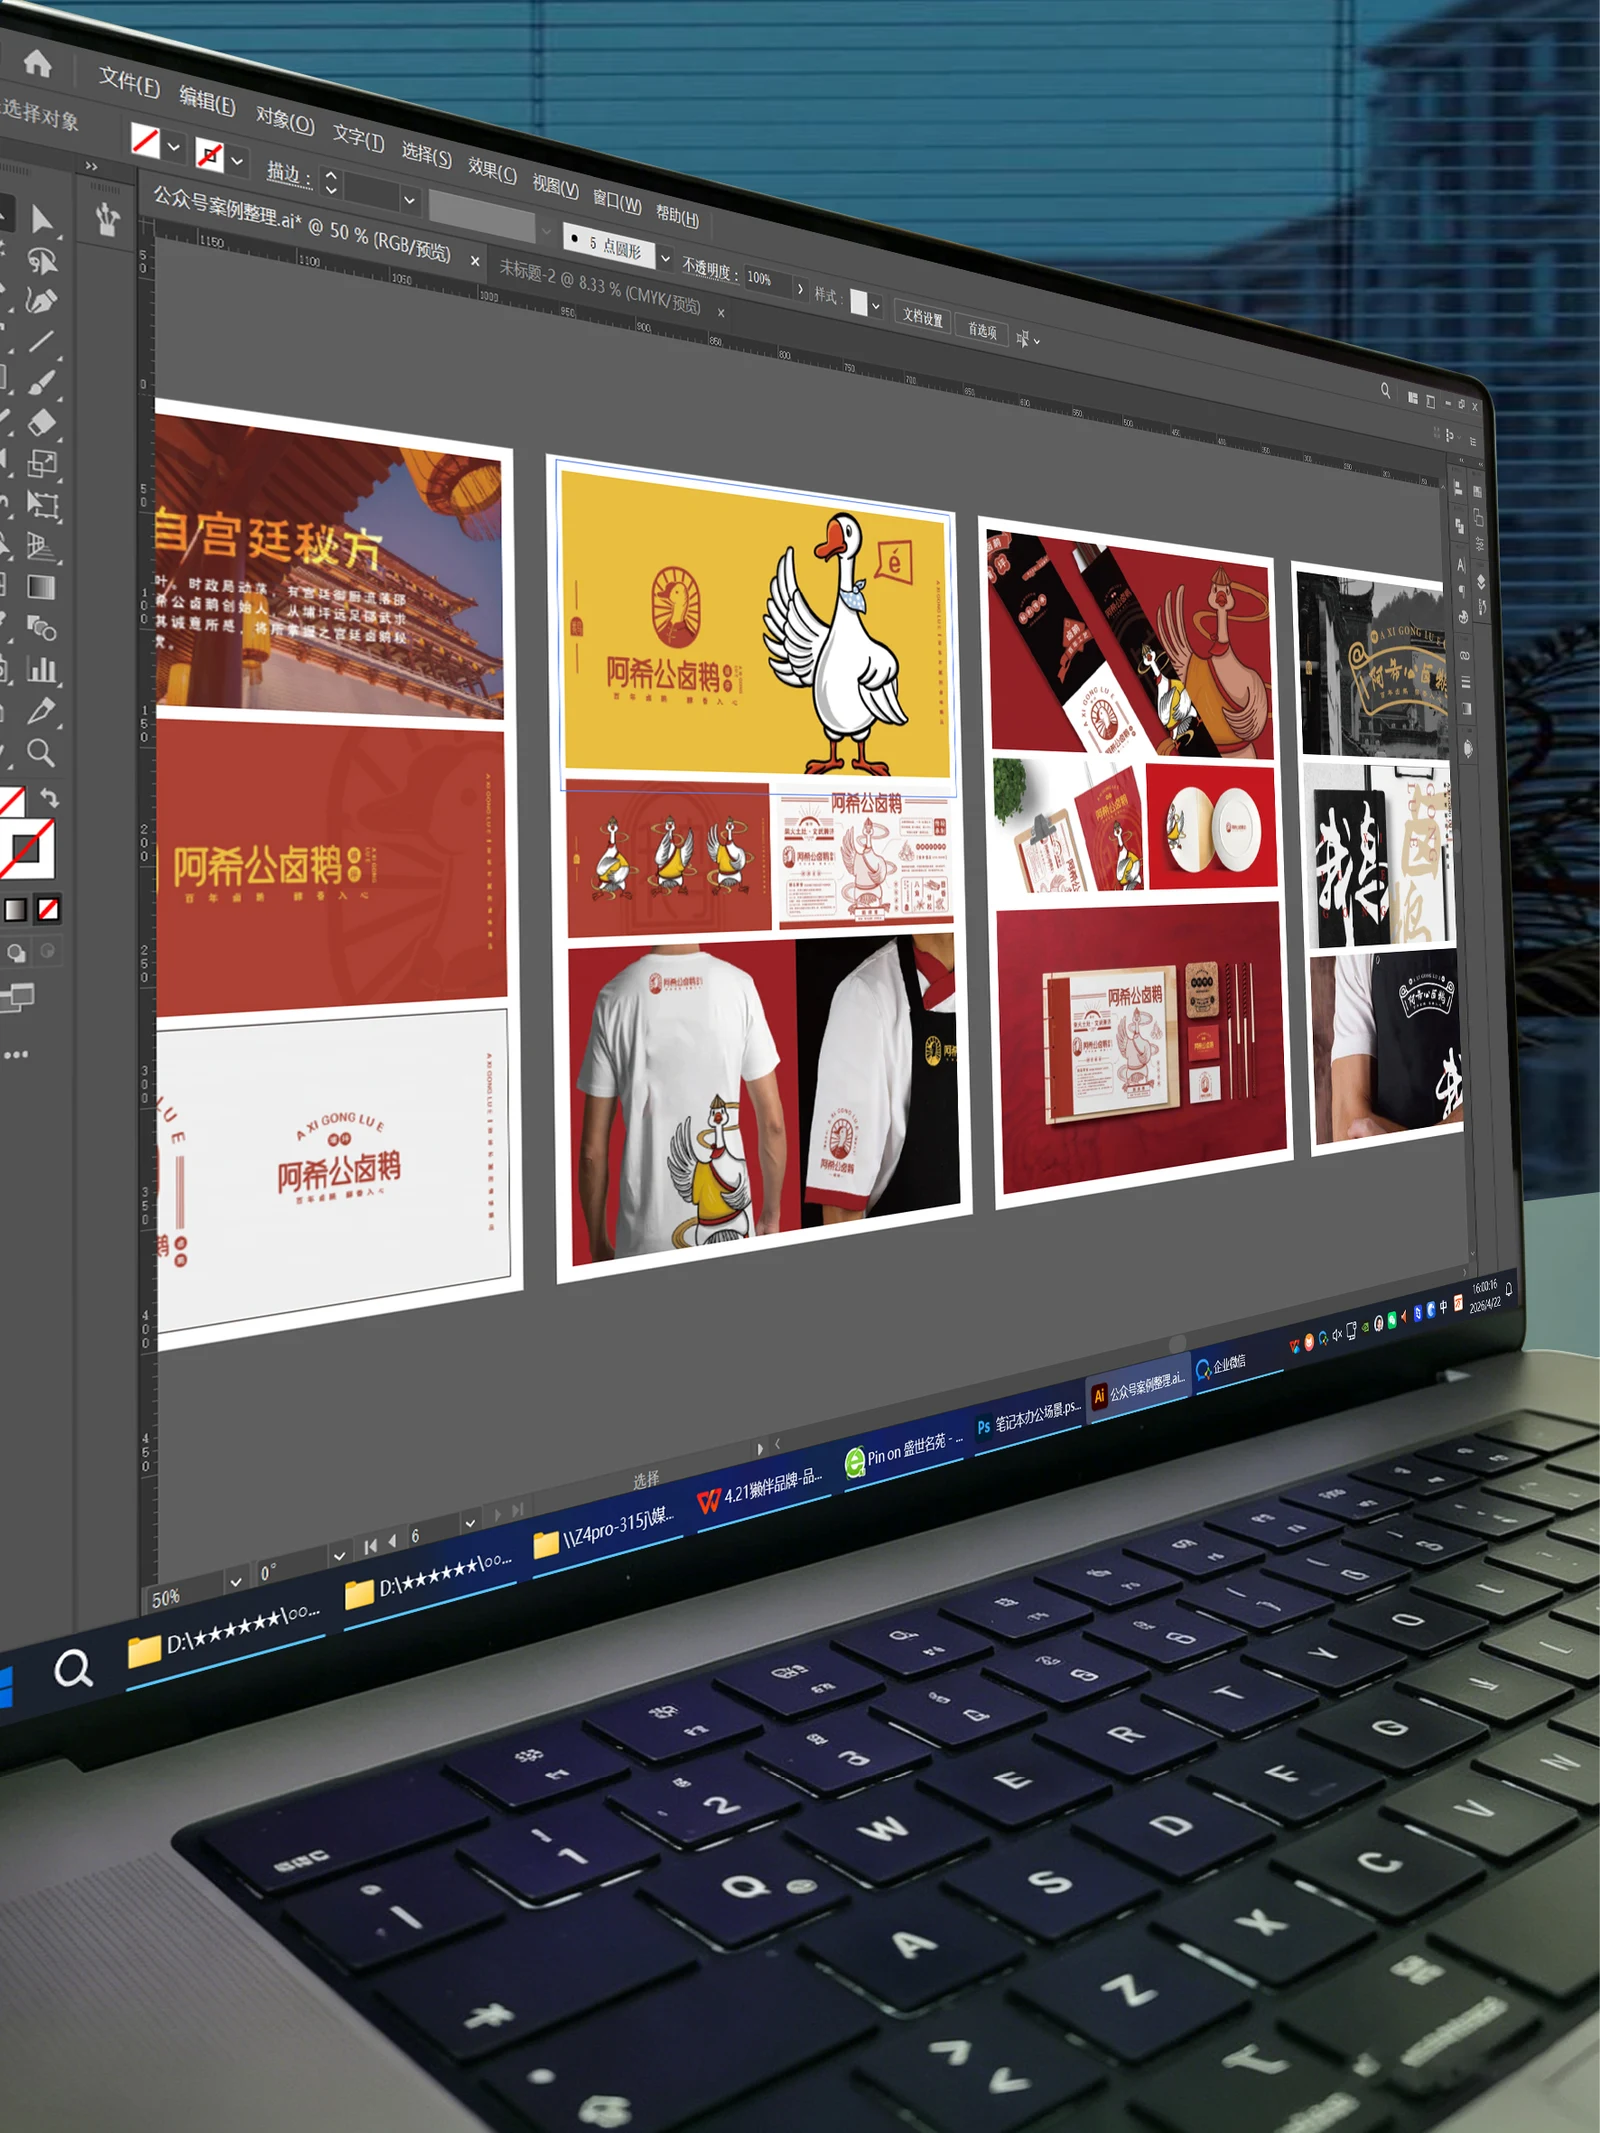
Task: Select the Slice tool
Action: [x=42, y=711]
